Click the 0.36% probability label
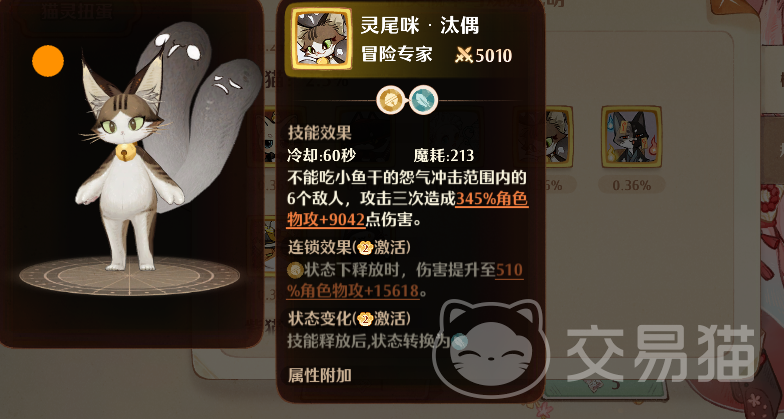This screenshot has height=419, width=784. coord(632,186)
